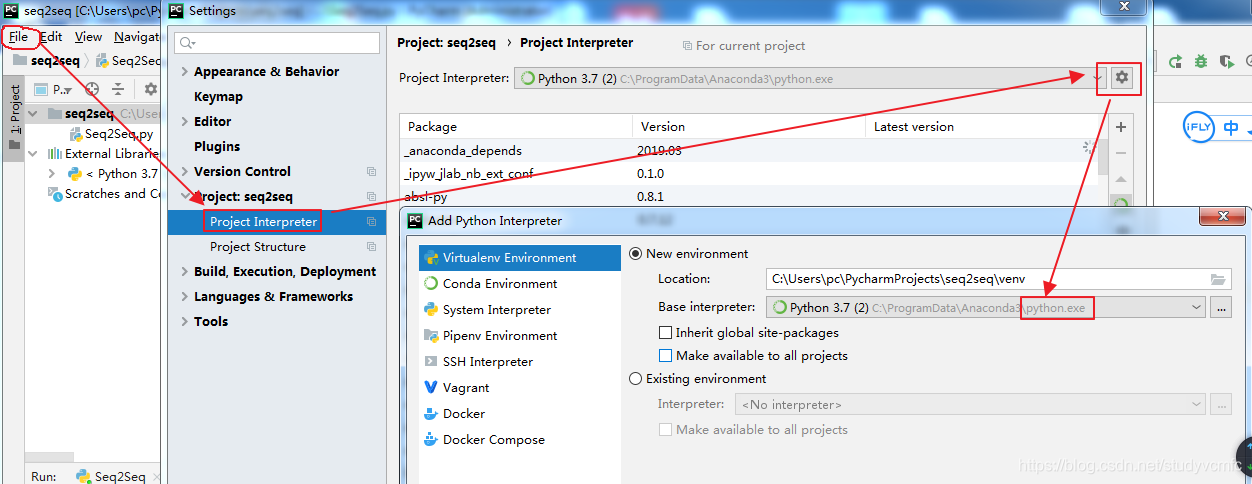Click the copy icon beside Version Control
The height and width of the screenshot is (484, 1252).
[x=372, y=172]
